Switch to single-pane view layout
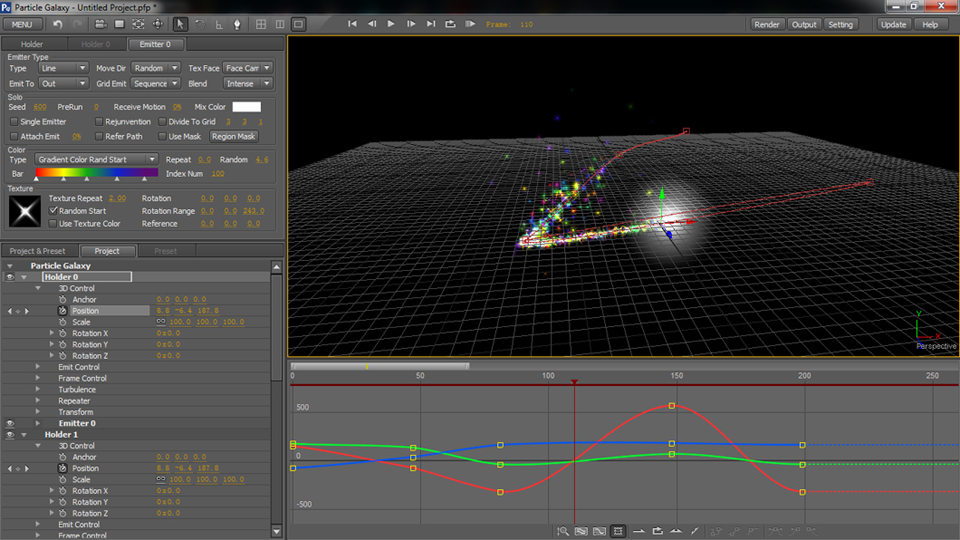Viewport: 960px width, 540px height. click(298, 24)
